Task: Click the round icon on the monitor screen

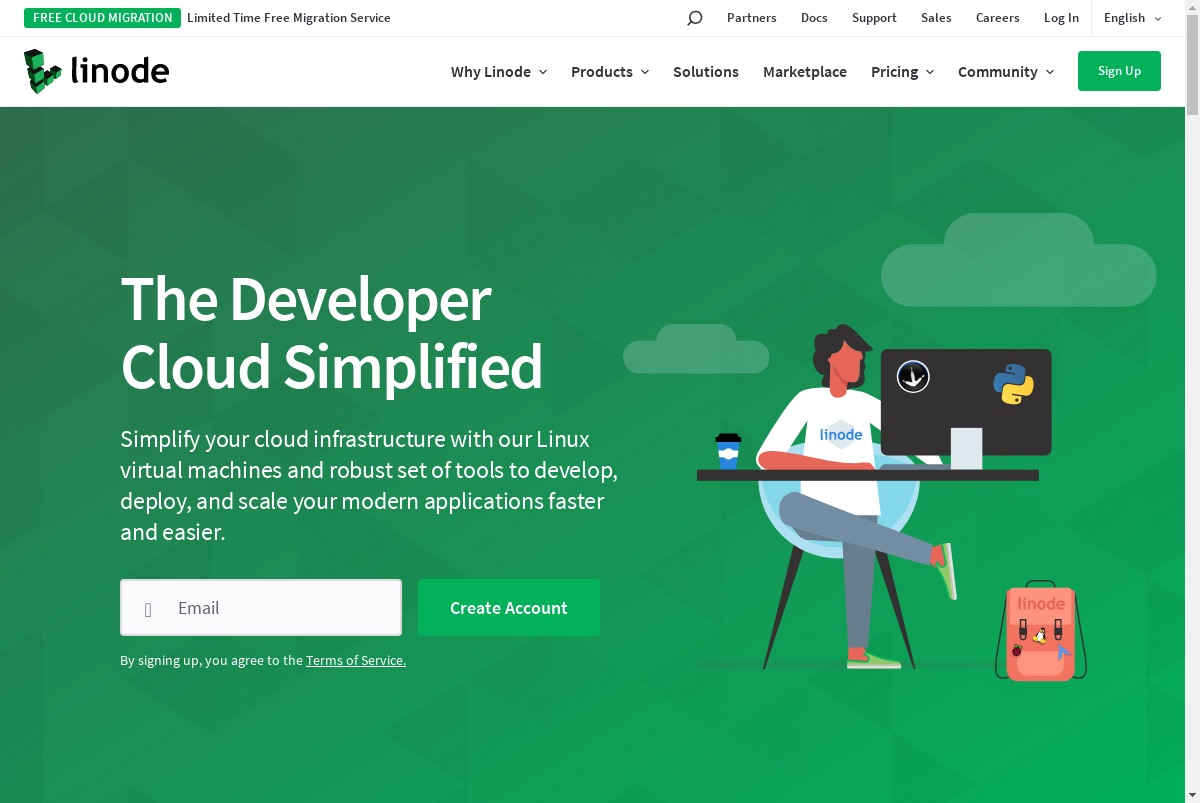Action: (x=913, y=376)
